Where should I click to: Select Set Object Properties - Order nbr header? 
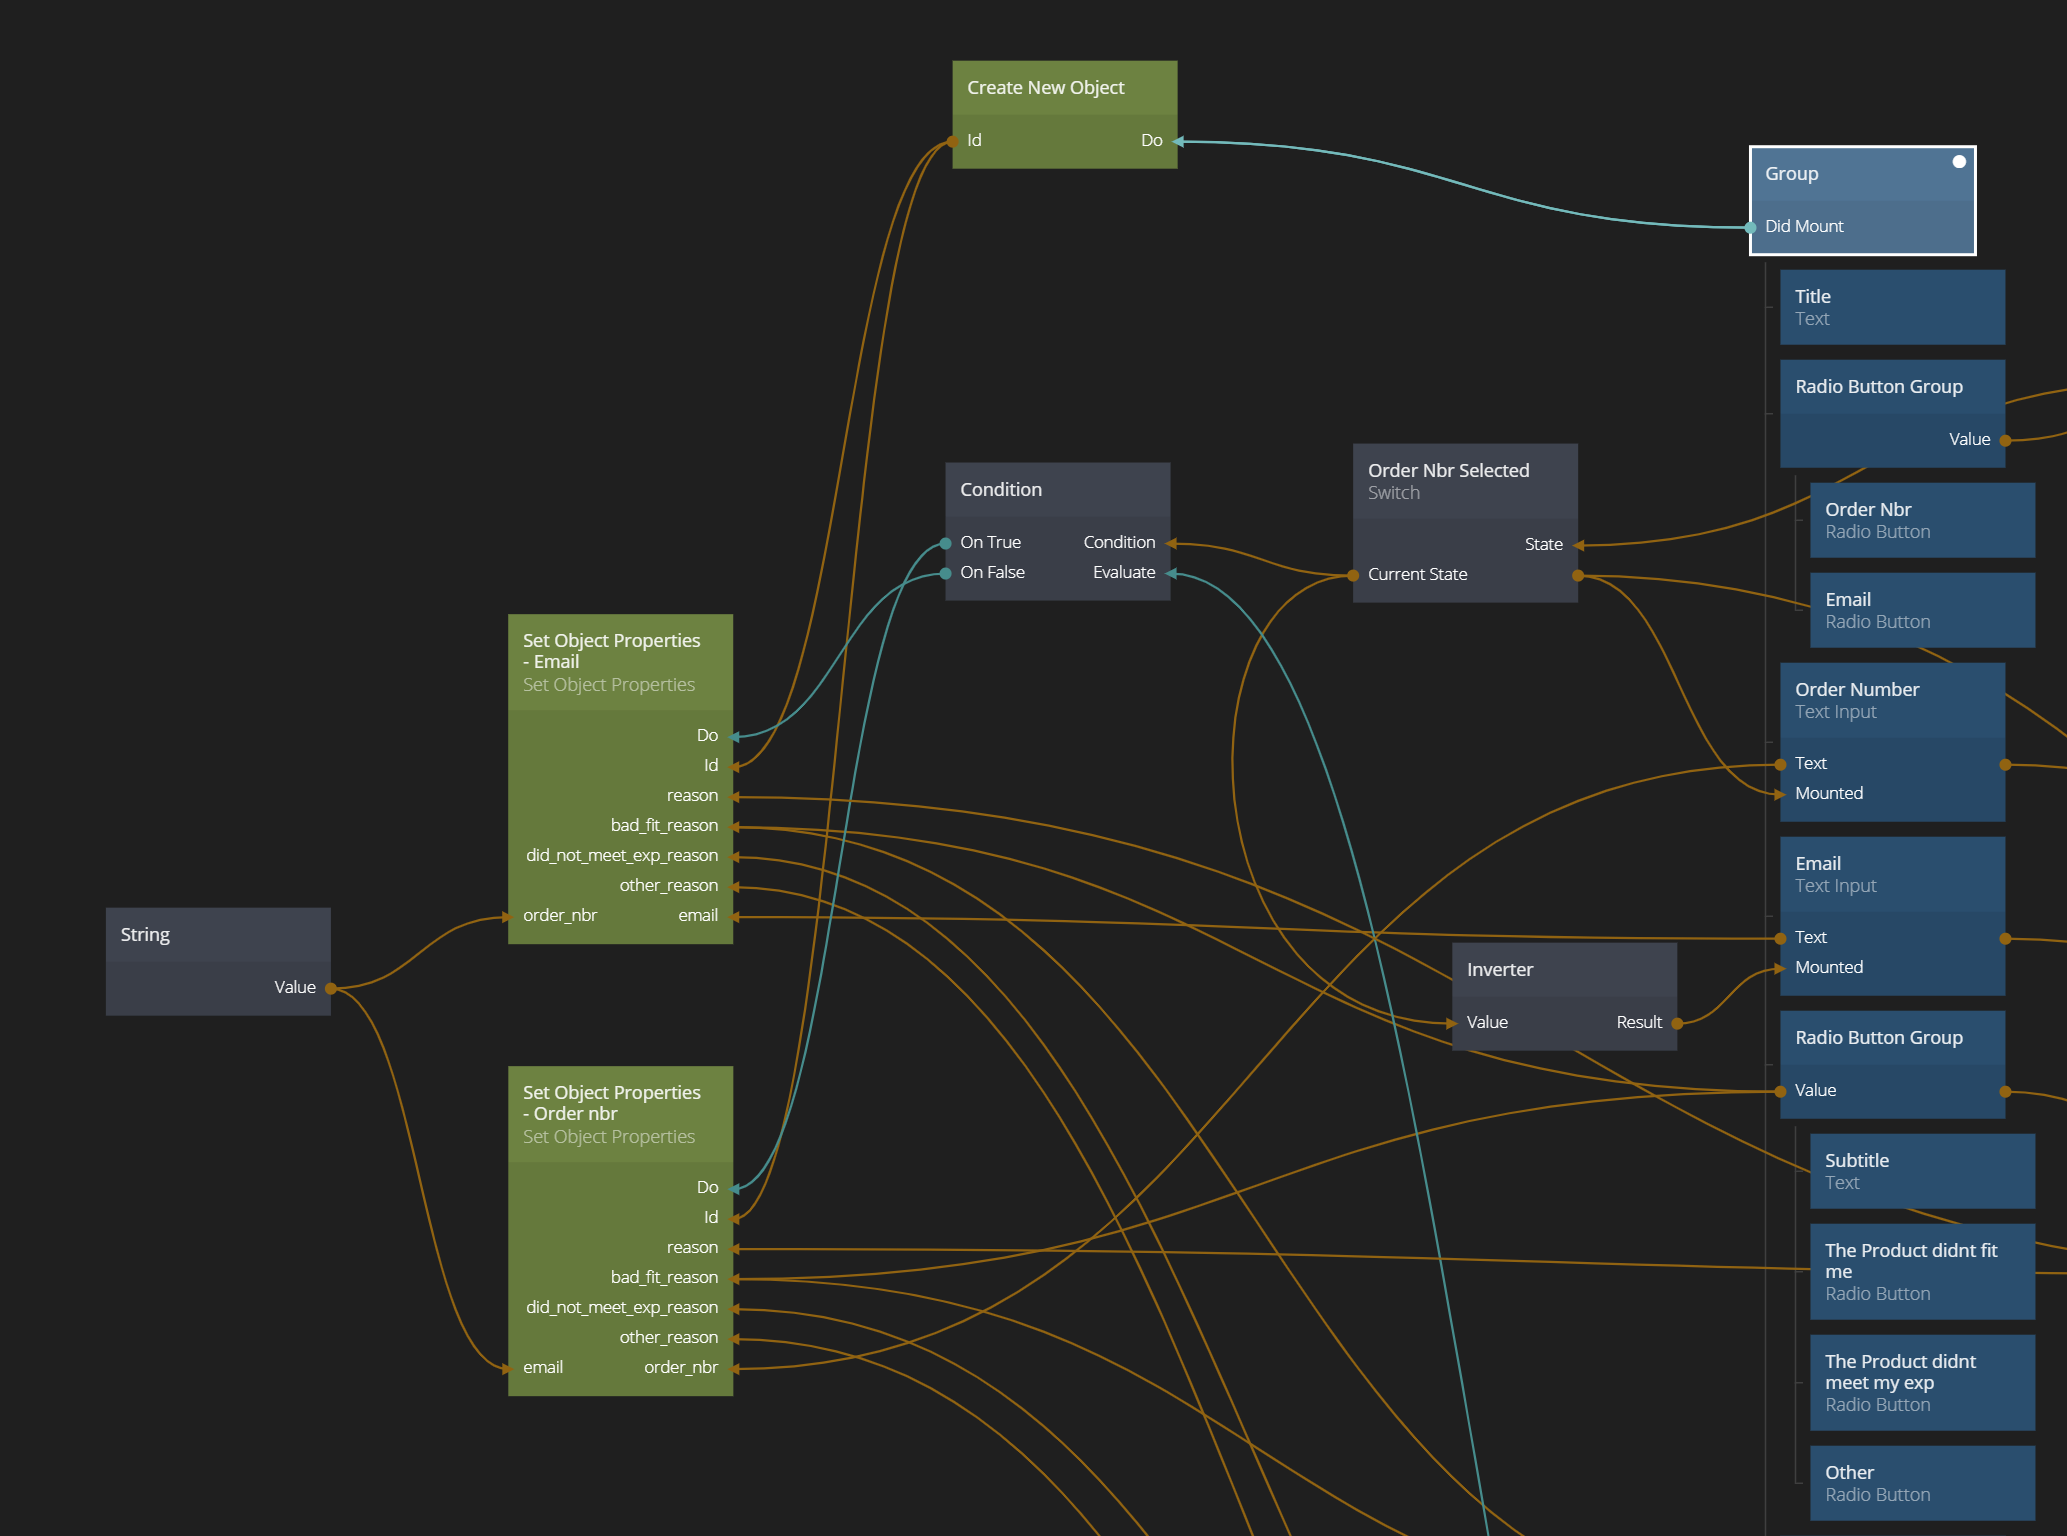click(x=620, y=1114)
